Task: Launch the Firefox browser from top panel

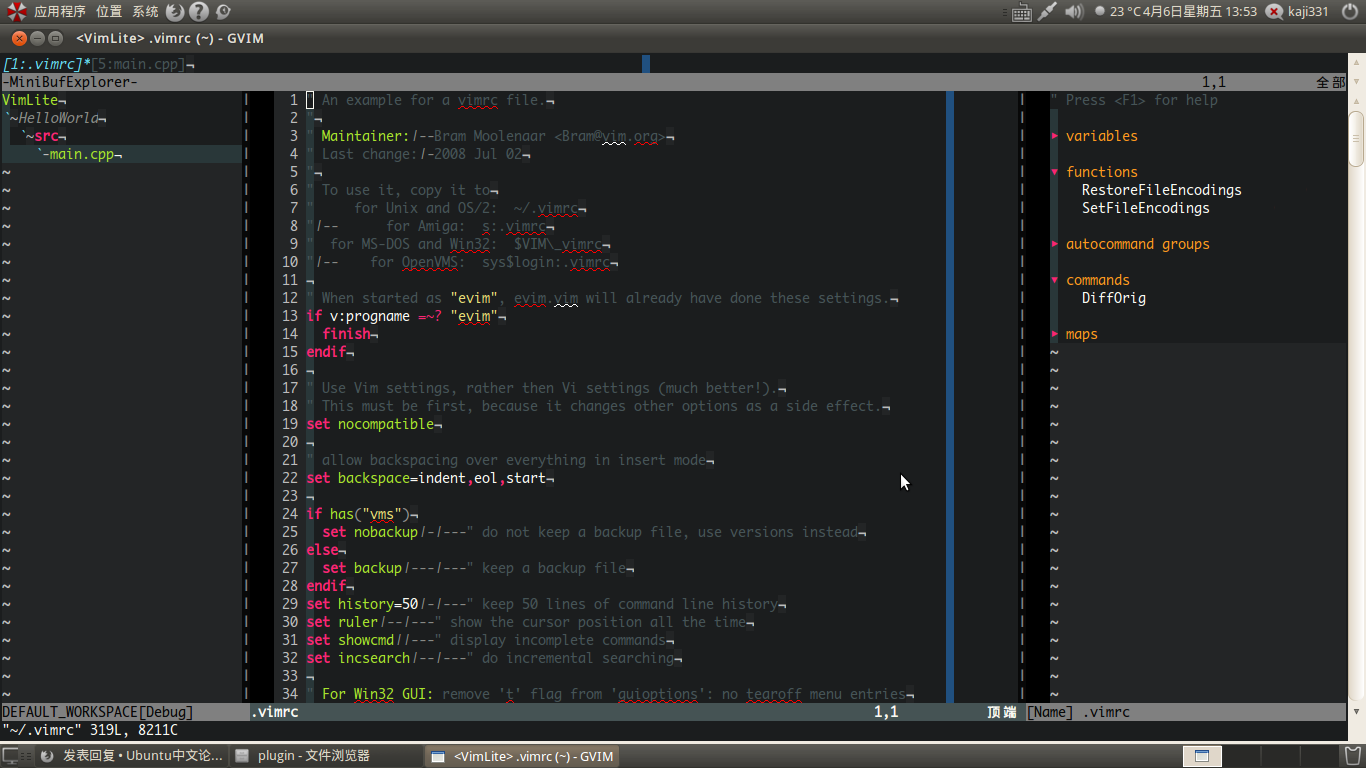Action: click(175, 12)
